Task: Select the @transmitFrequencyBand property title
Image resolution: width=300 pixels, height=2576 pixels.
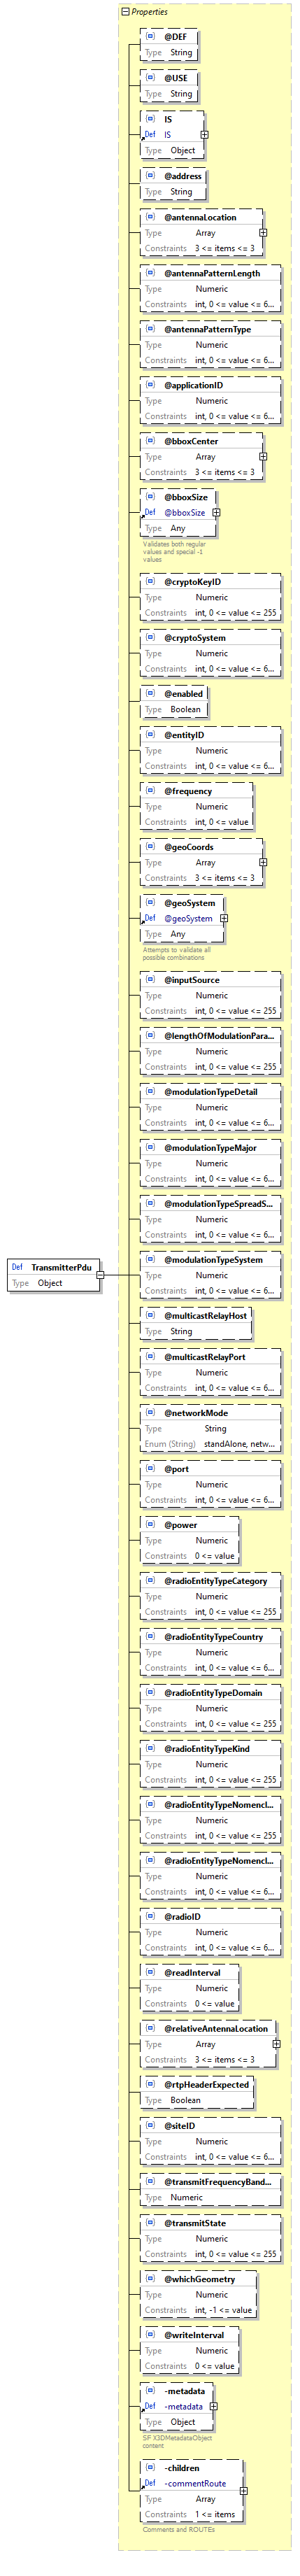Action: tap(218, 2182)
